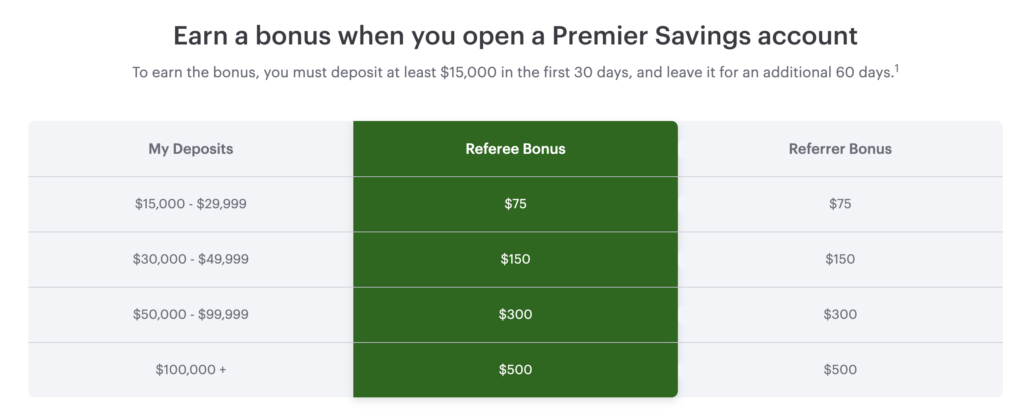Click the $75 Referee Bonus cell
1024x411 pixels.
[515, 204]
